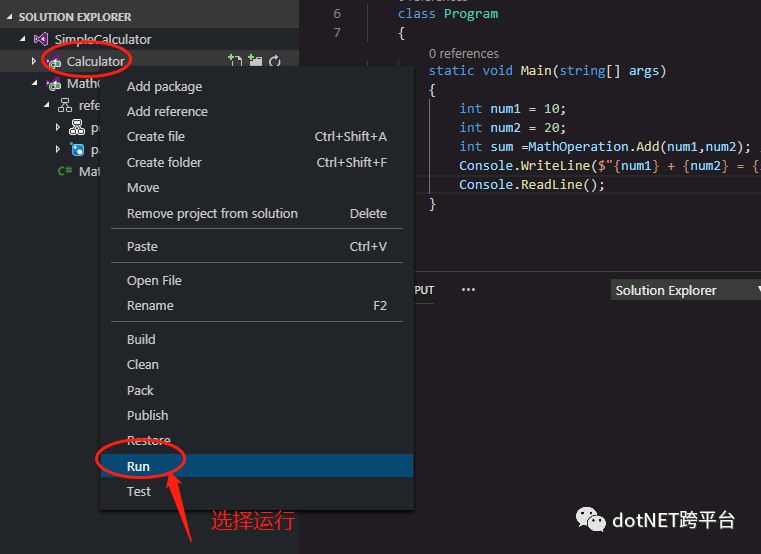This screenshot has height=554, width=761.
Task: Collapse the Solution Explorer section
Action: tap(9, 17)
